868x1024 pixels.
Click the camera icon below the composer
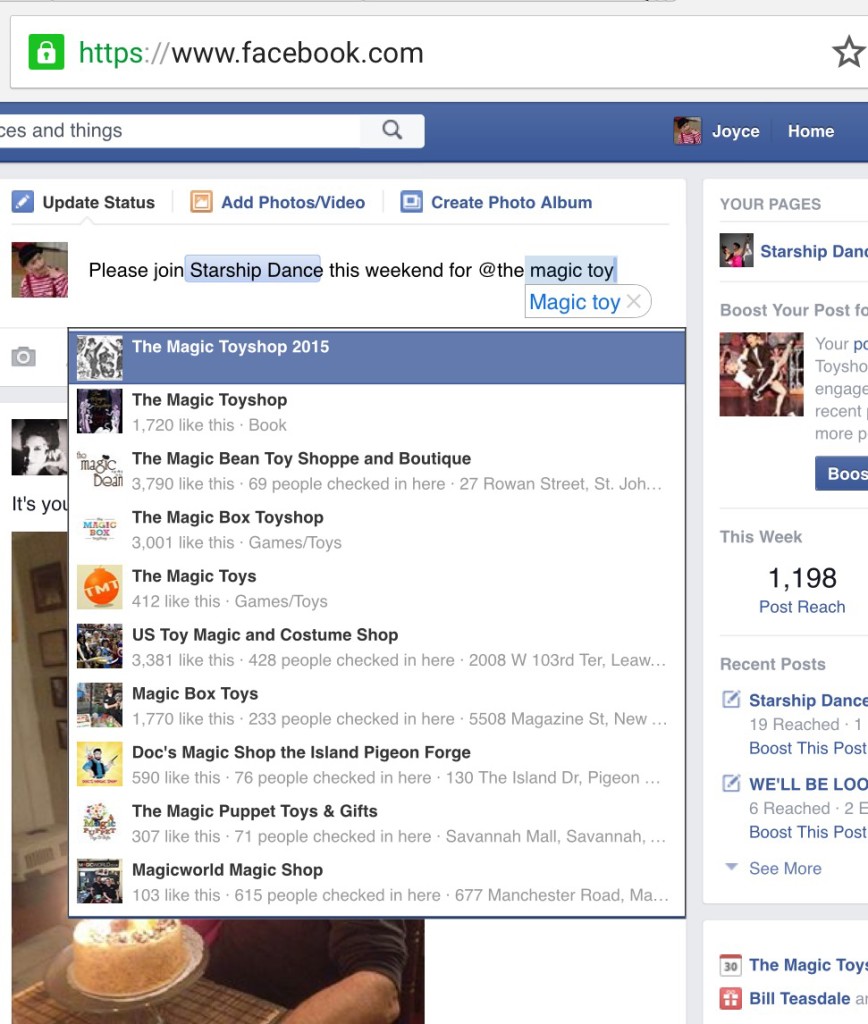pos(24,357)
